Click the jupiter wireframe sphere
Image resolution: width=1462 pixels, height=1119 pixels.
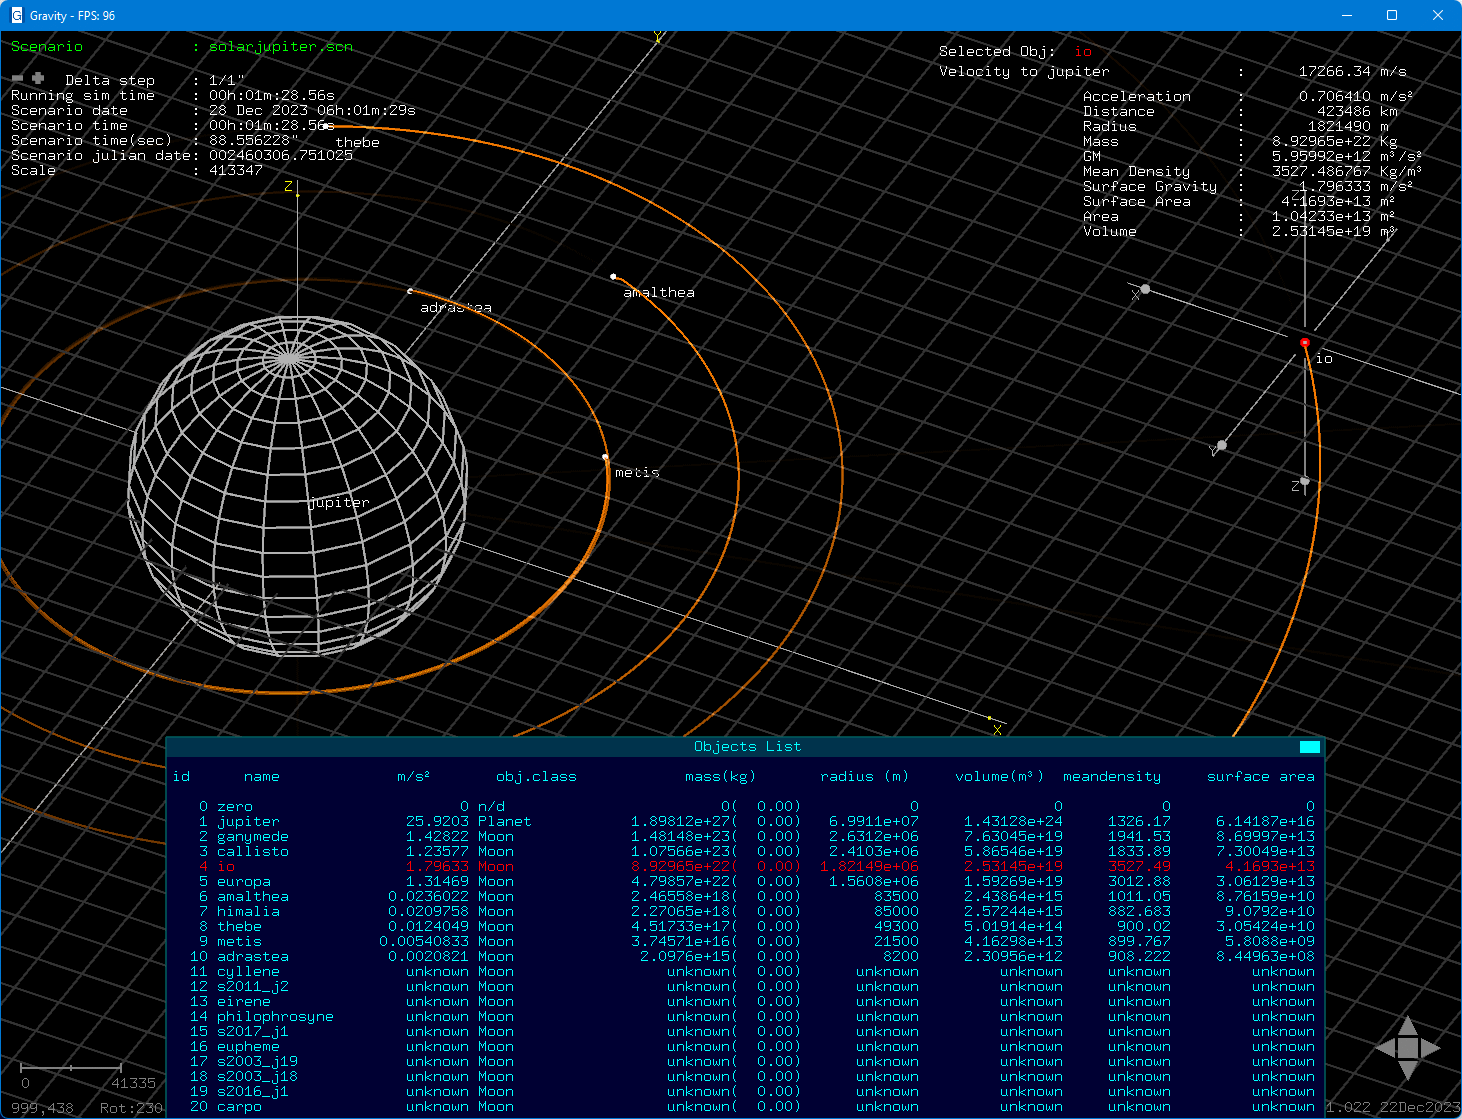click(297, 486)
